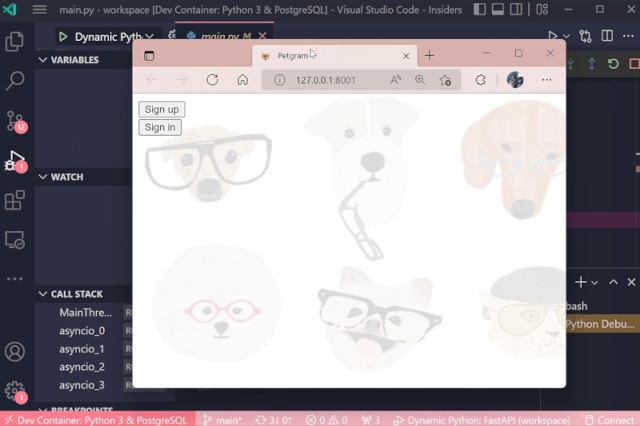640x426 pixels.
Task: Open browser Extensions menu
Action: [x=480, y=80]
